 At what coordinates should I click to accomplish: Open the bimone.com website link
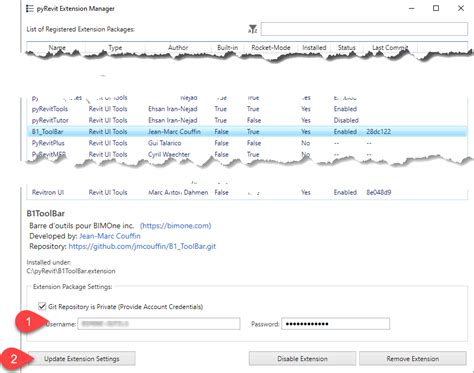click(175, 226)
